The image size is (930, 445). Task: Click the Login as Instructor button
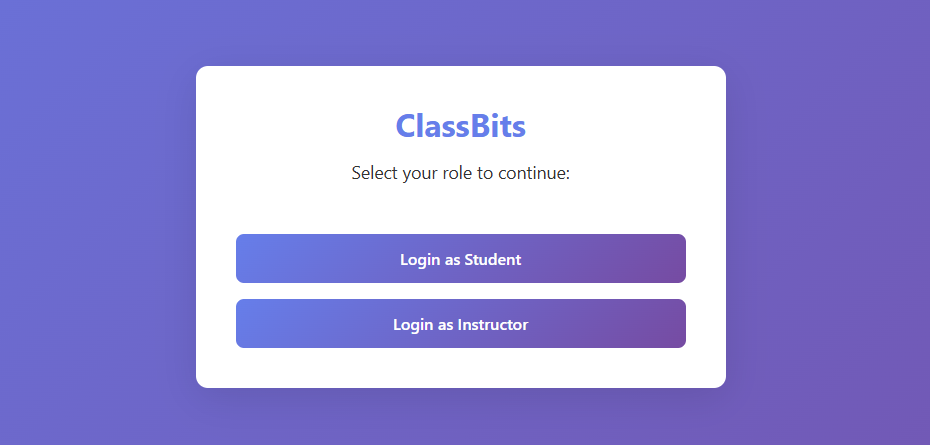point(460,324)
